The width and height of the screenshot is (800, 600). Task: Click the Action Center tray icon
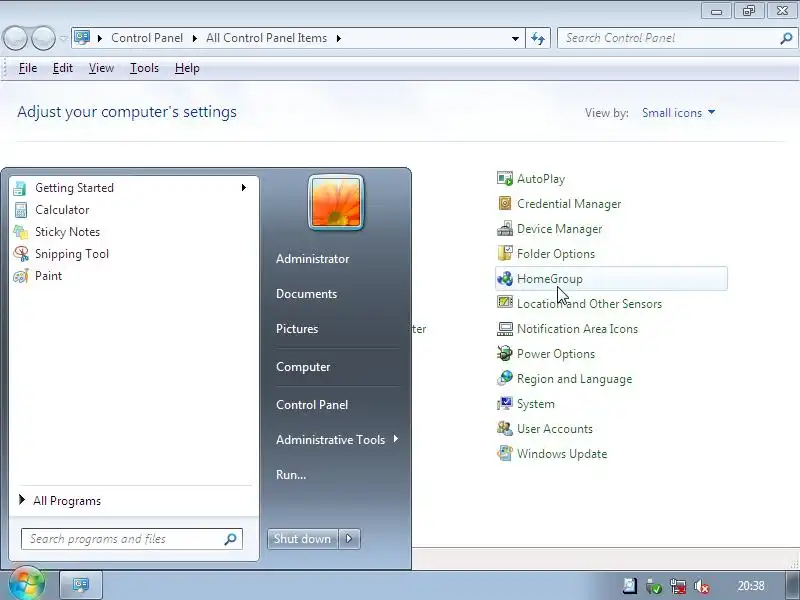pyautogui.click(x=630, y=586)
